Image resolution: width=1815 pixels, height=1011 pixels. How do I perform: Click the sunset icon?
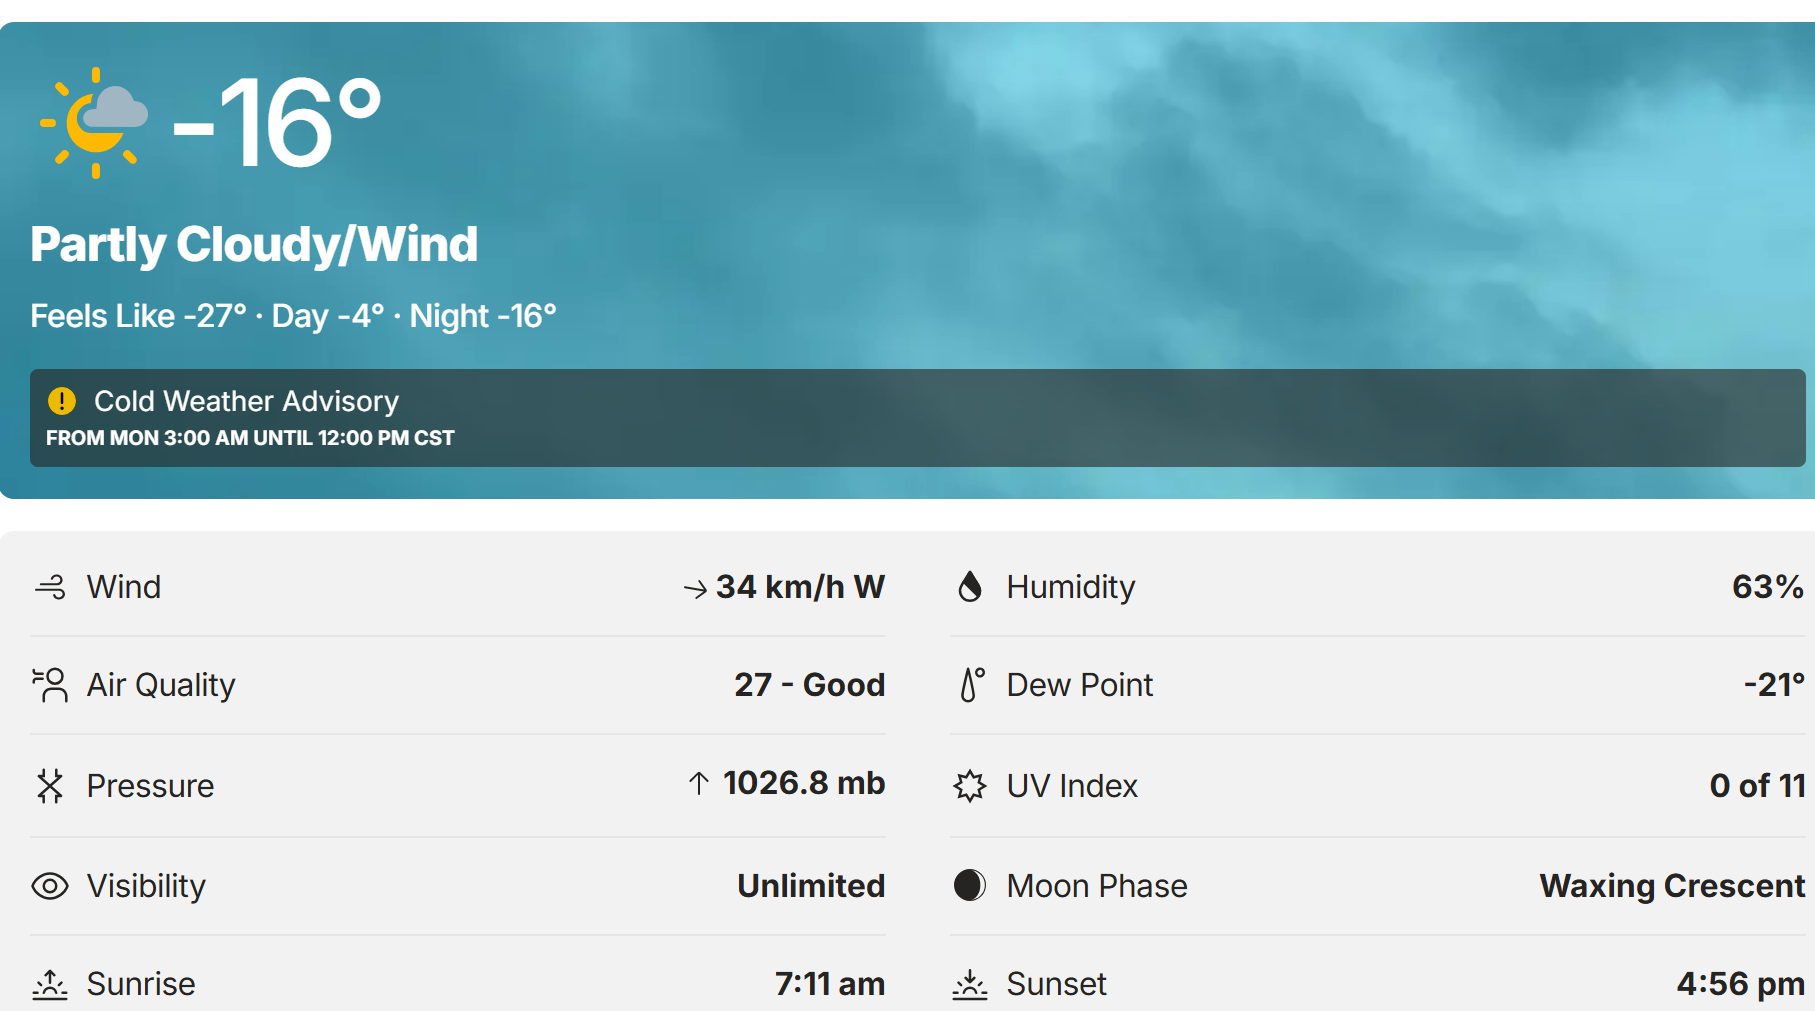[x=970, y=984]
